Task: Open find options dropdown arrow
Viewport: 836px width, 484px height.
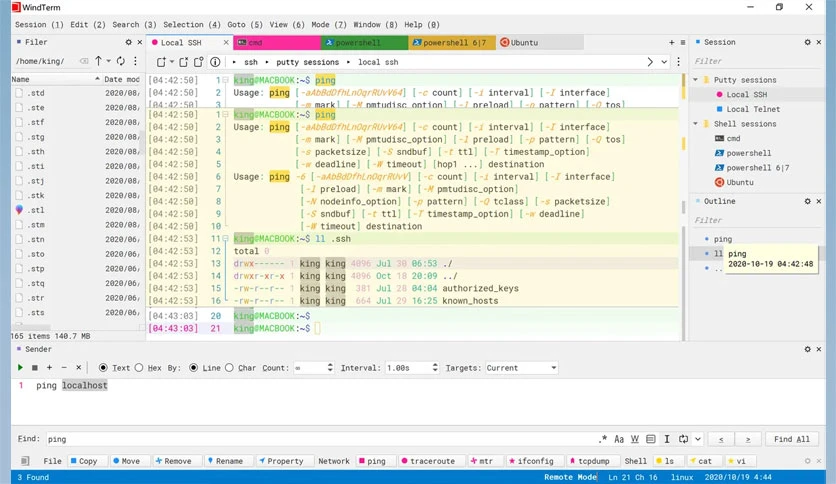Action: click(x=697, y=439)
